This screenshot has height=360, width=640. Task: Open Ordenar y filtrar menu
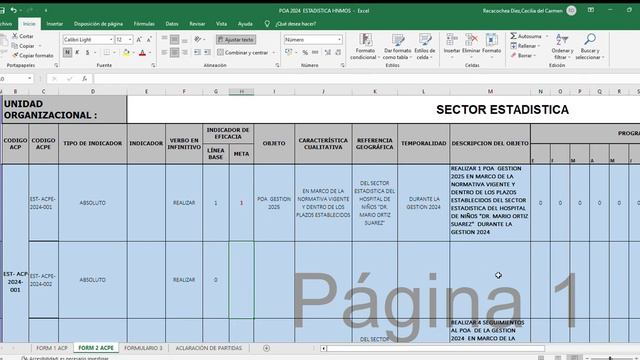[562, 47]
